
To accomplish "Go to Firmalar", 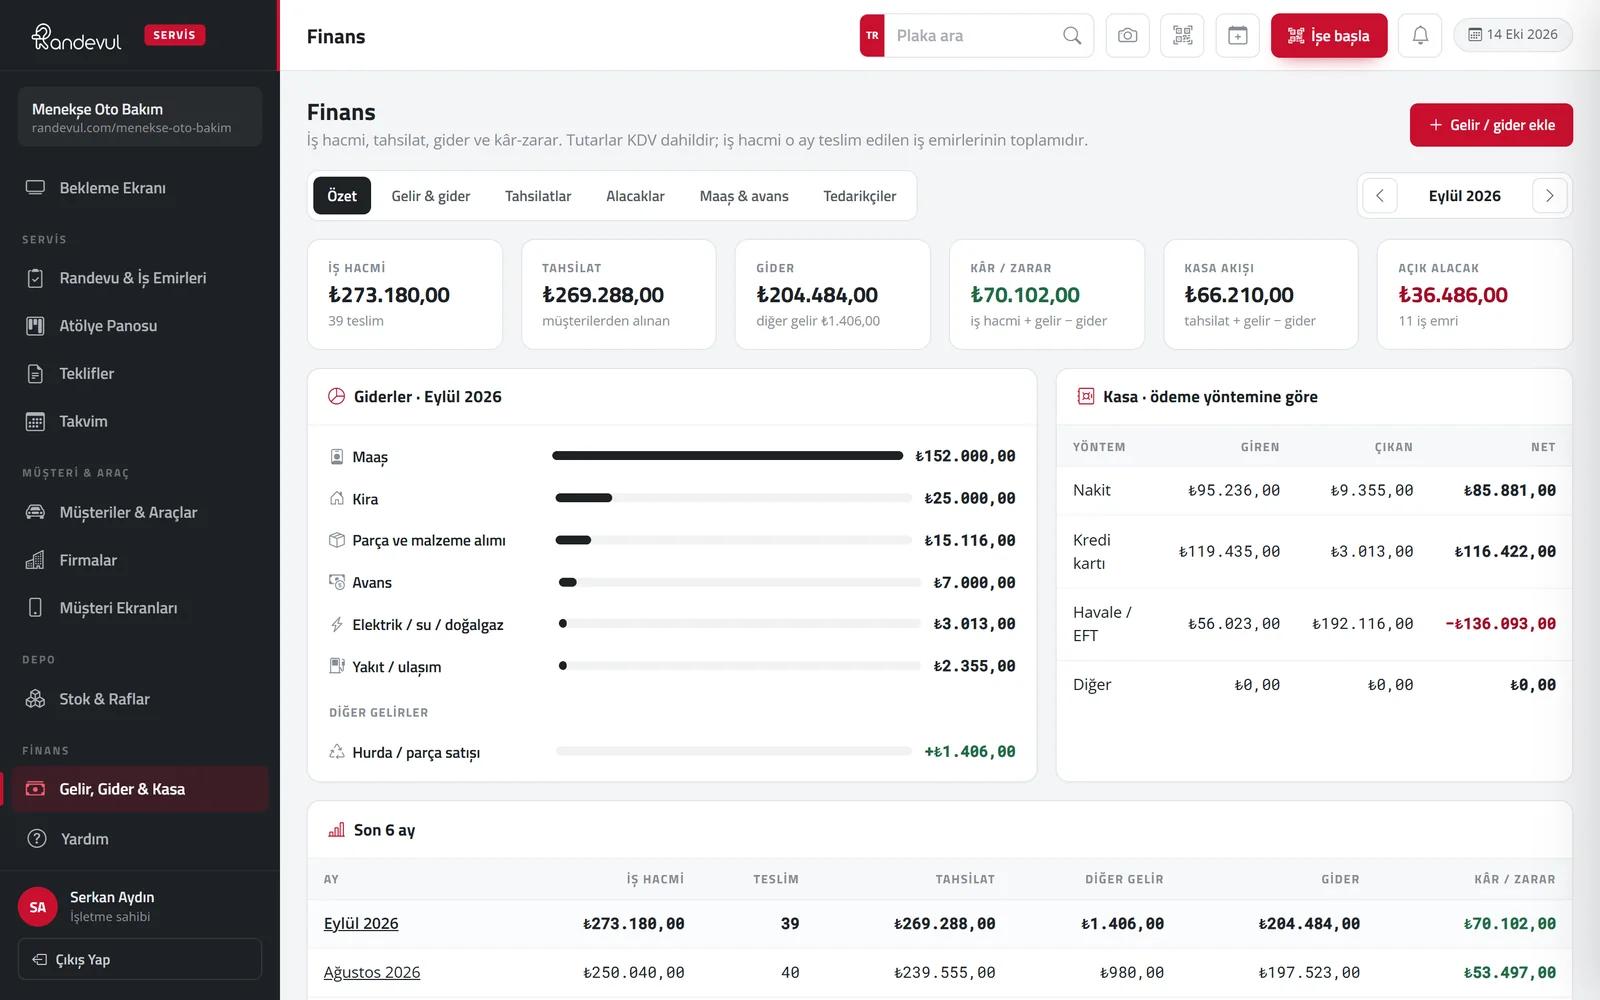I will [140, 561].
